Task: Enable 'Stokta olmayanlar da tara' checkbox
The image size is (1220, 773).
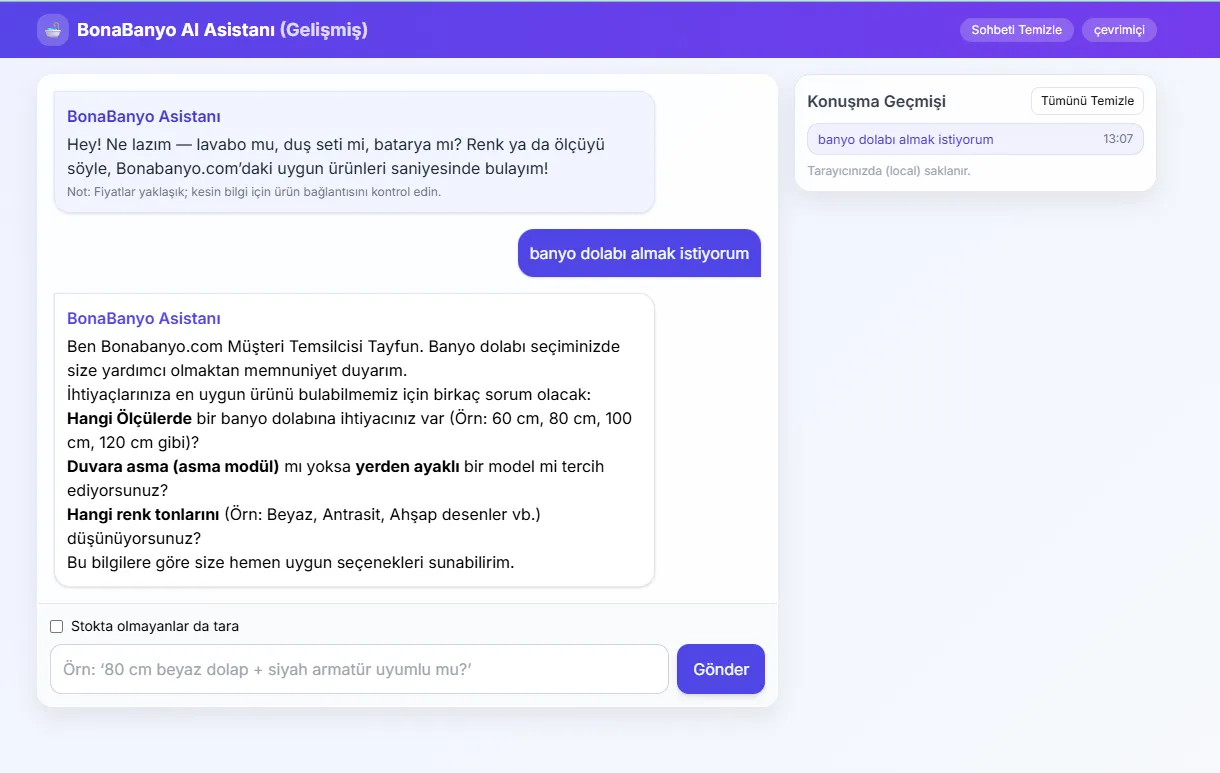Action: pyautogui.click(x=57, y=626)
